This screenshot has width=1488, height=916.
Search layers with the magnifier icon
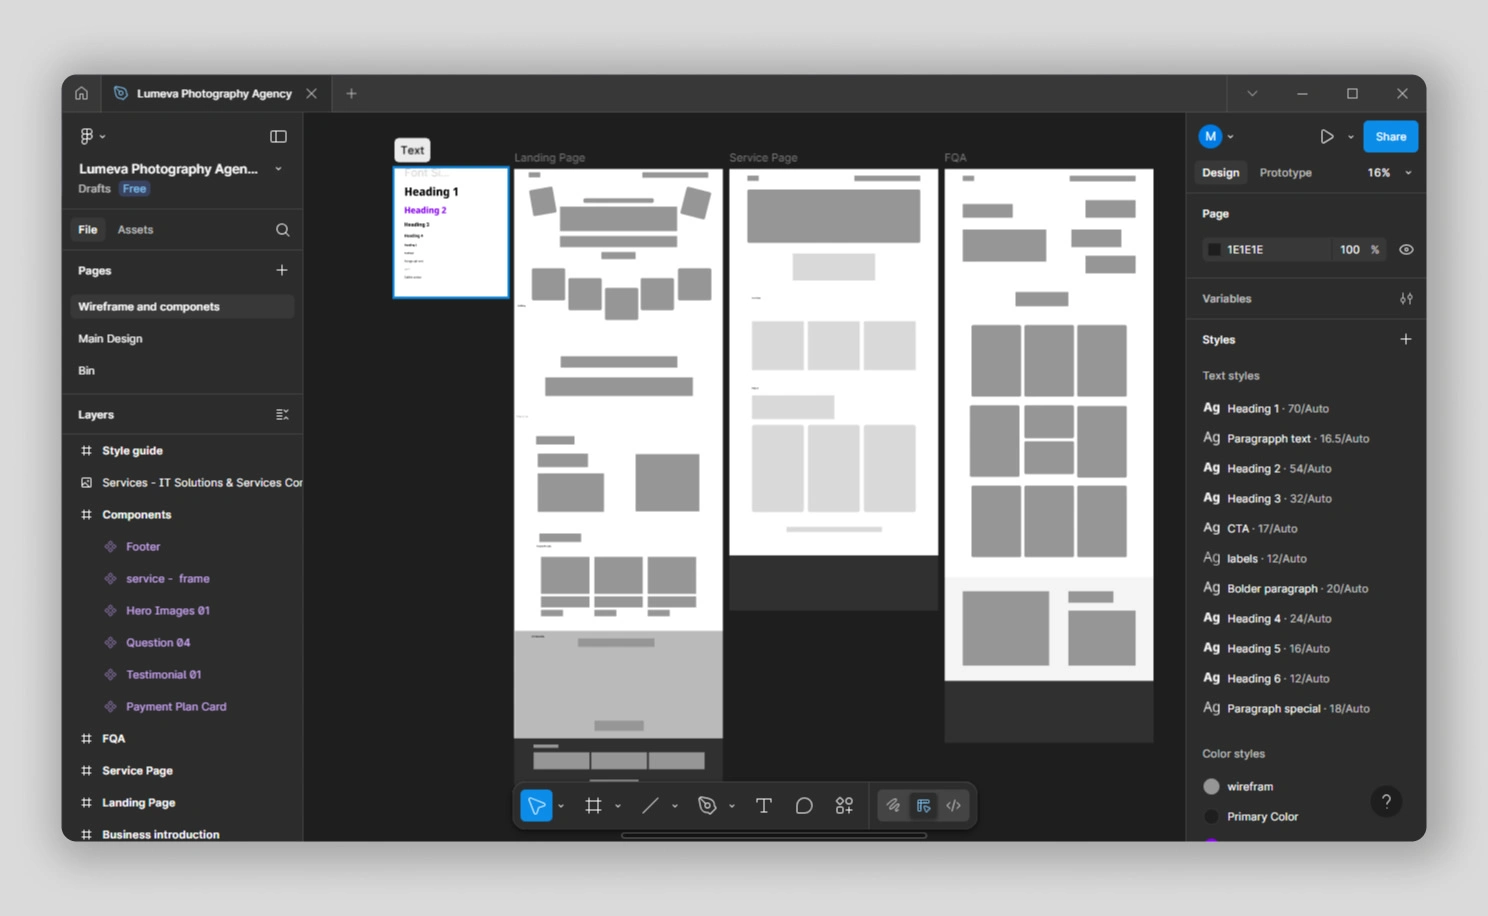(282, 230)
